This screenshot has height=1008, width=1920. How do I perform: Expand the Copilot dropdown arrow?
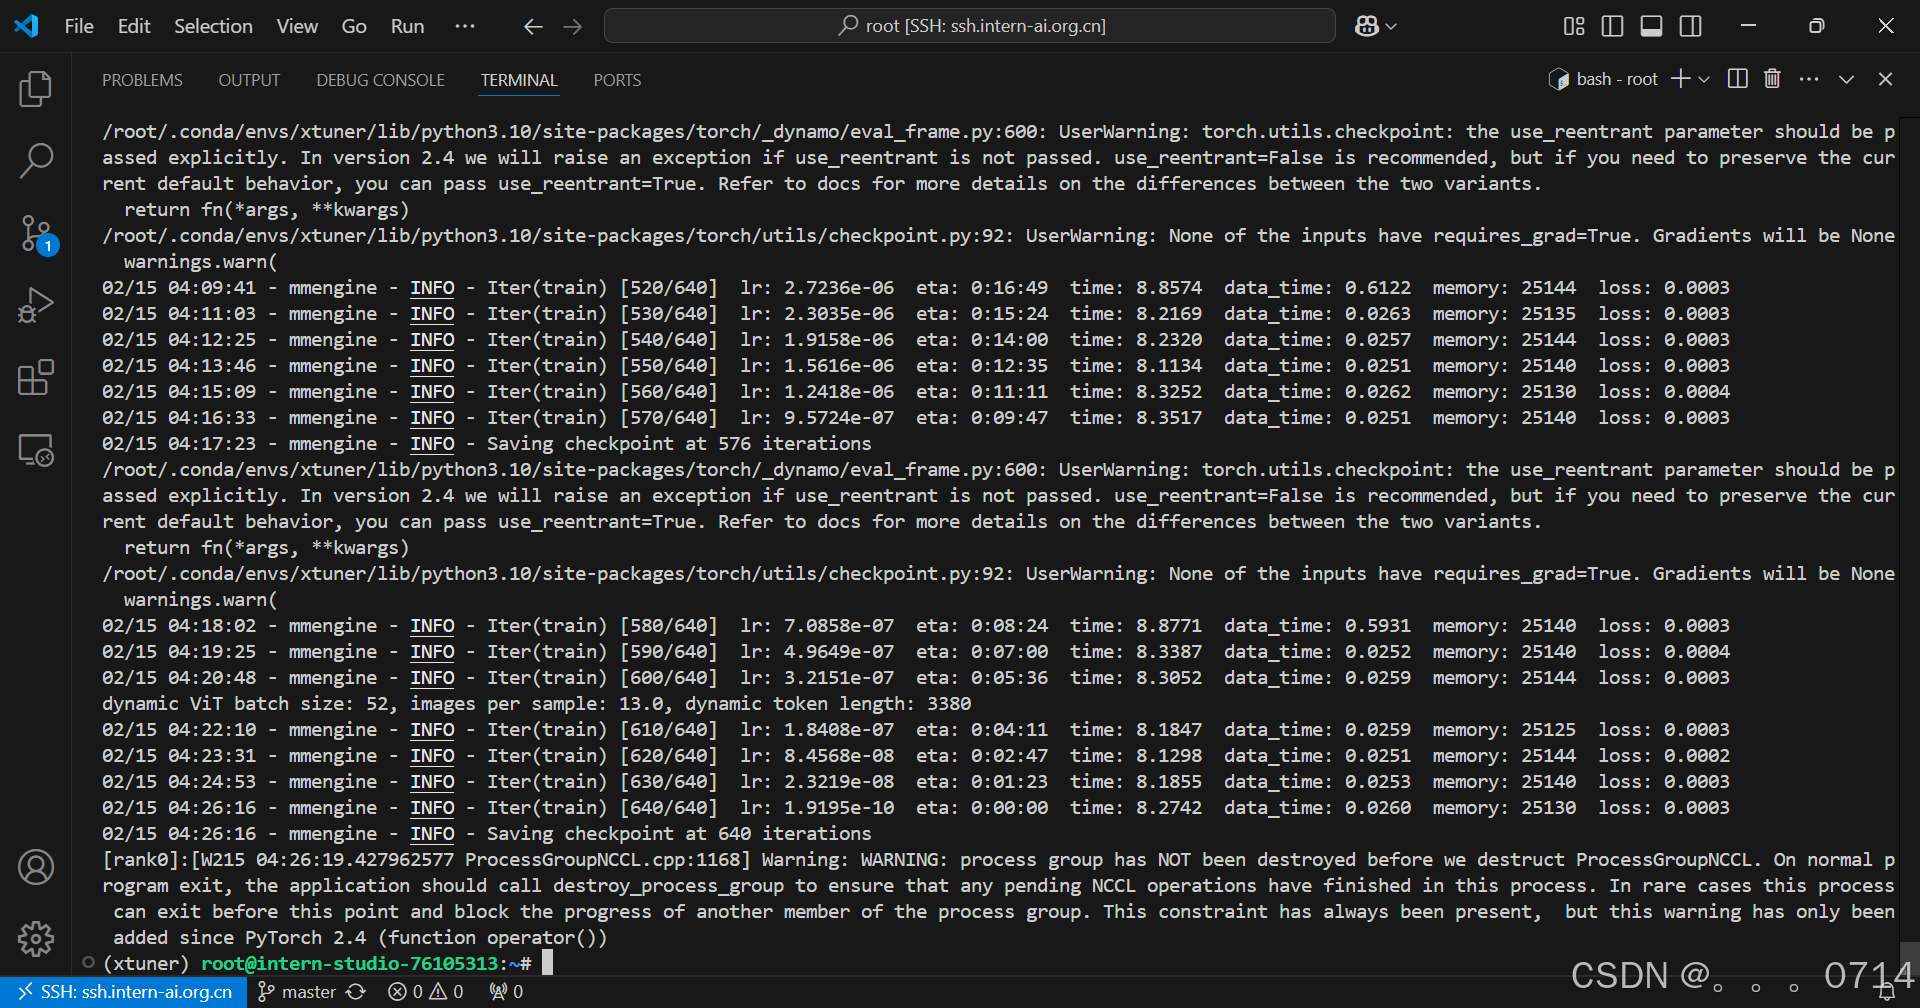(x=1391, y=27)
